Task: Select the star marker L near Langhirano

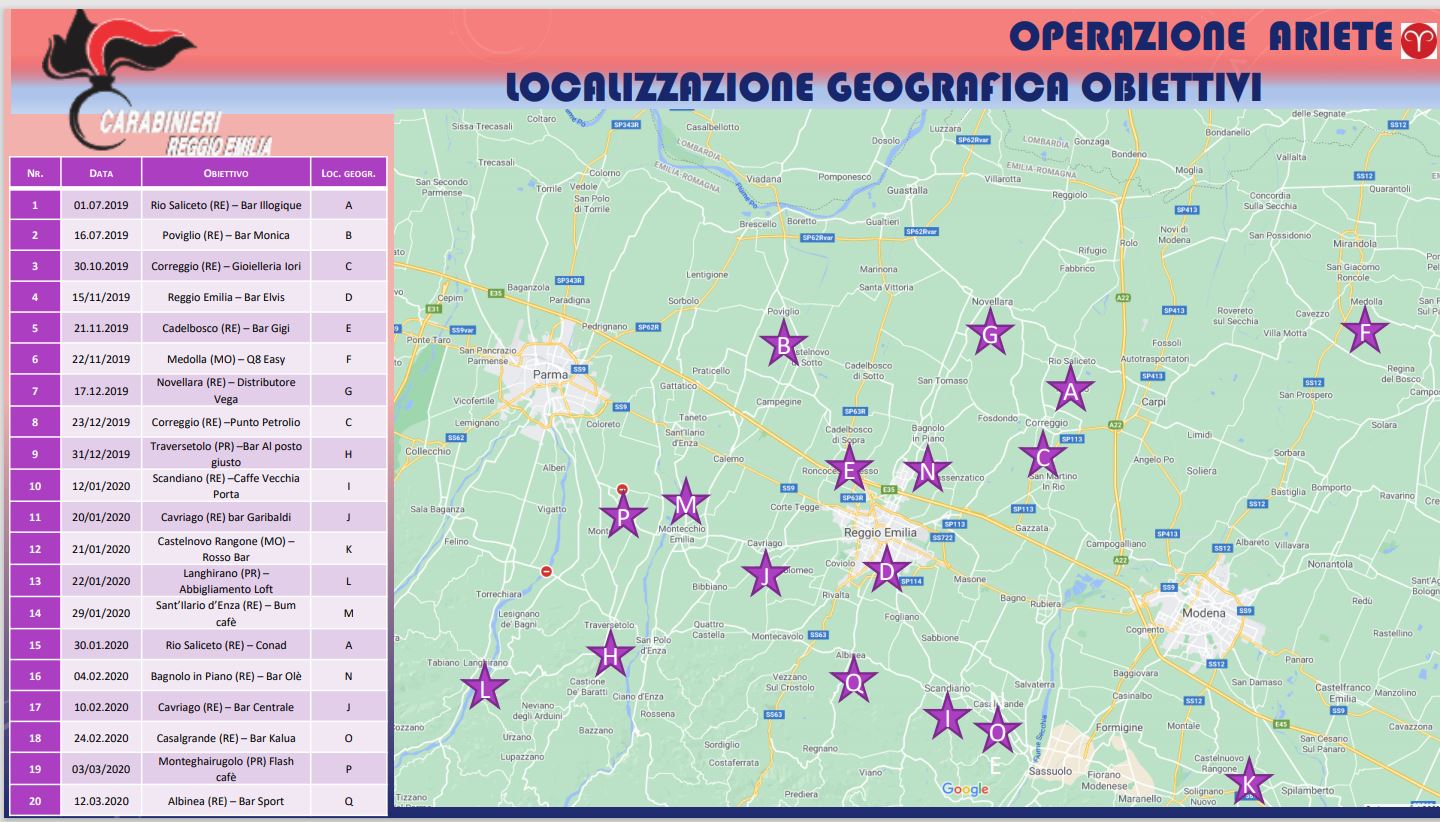Action: 484,687
